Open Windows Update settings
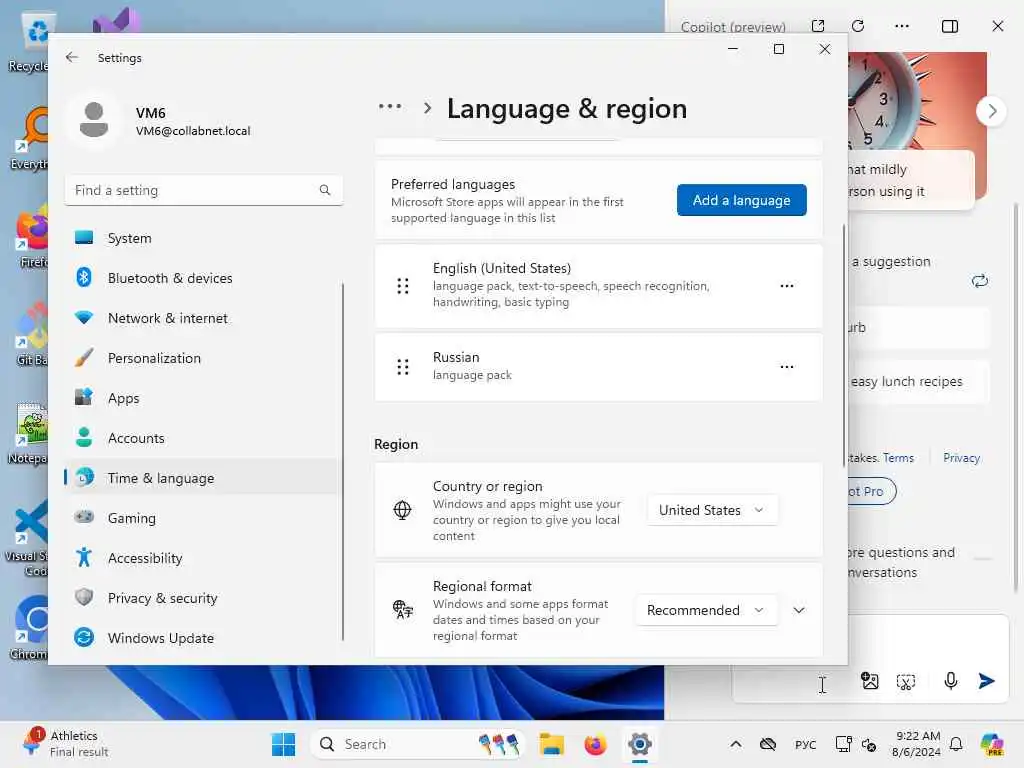1024x768 pixels. point(203,638)
